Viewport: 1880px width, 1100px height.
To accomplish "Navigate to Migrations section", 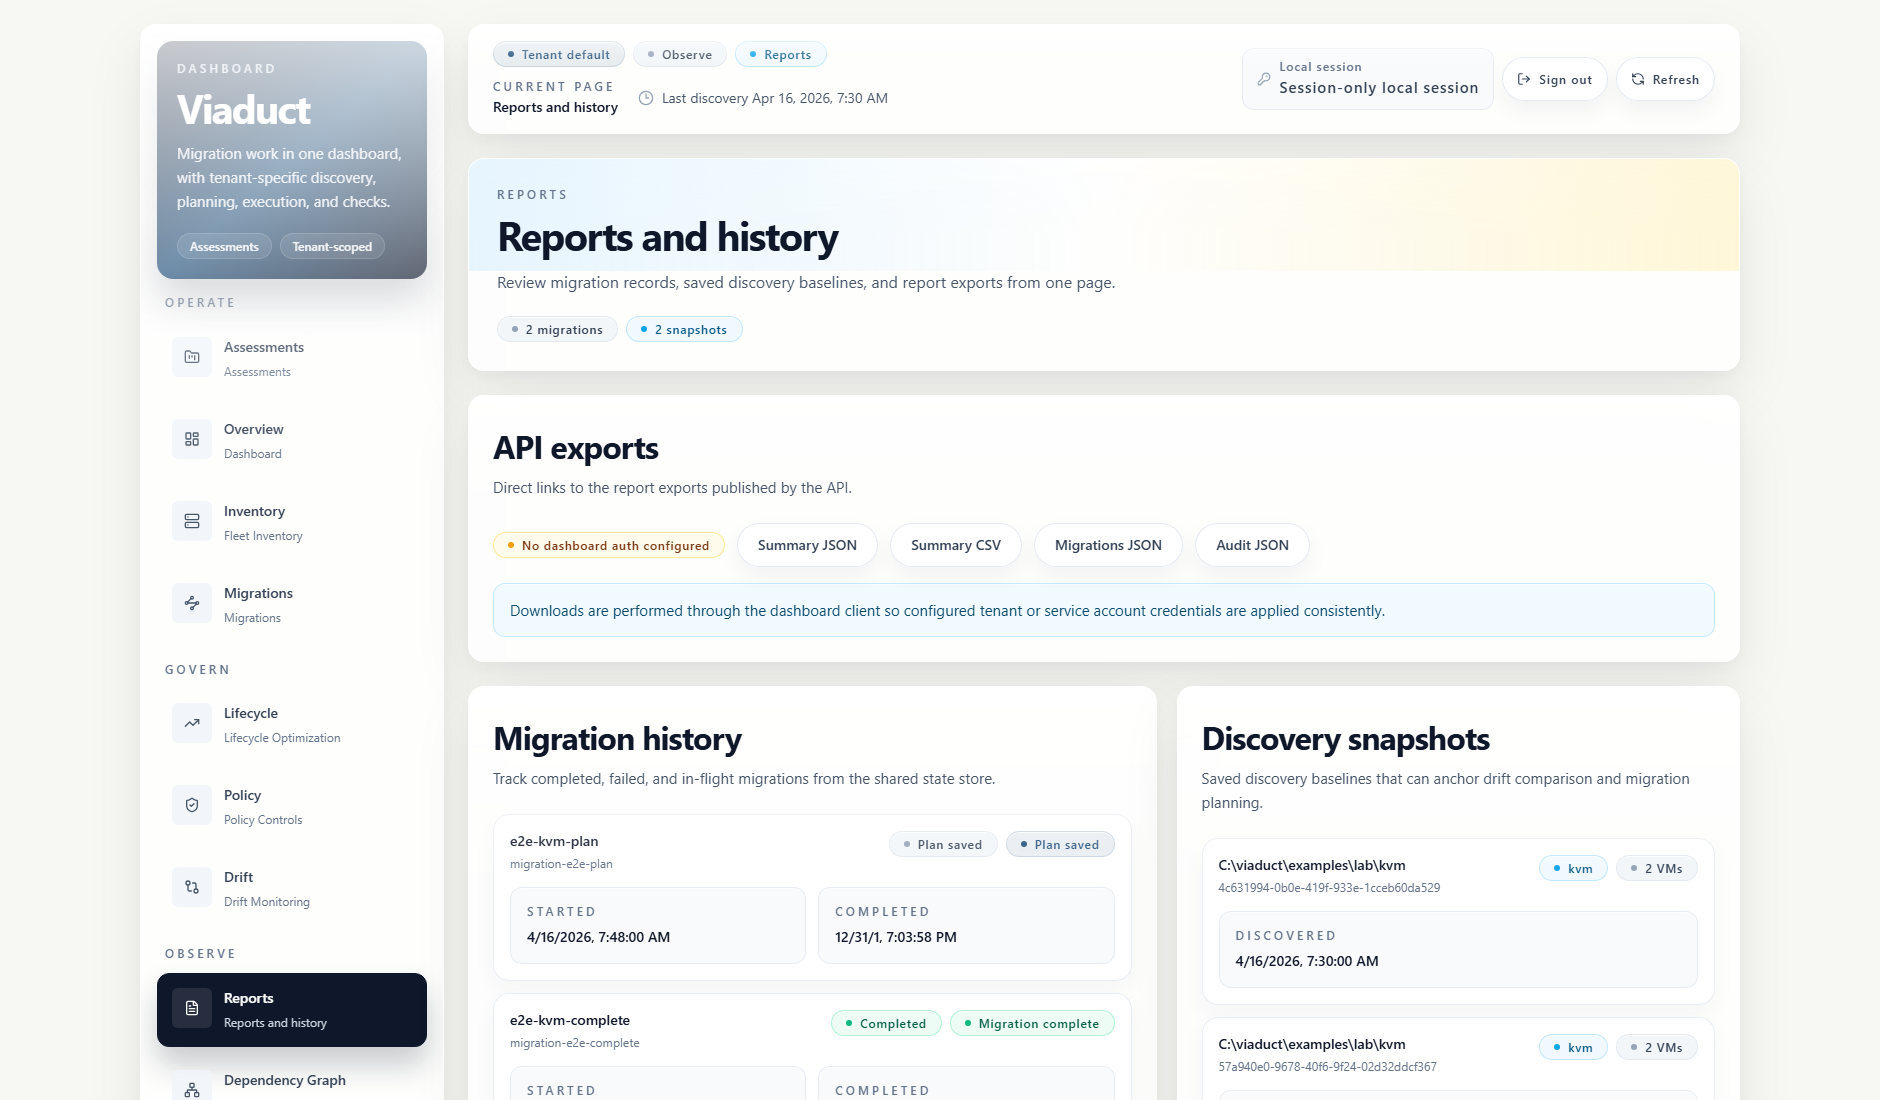I will click(x=292, y=604).
